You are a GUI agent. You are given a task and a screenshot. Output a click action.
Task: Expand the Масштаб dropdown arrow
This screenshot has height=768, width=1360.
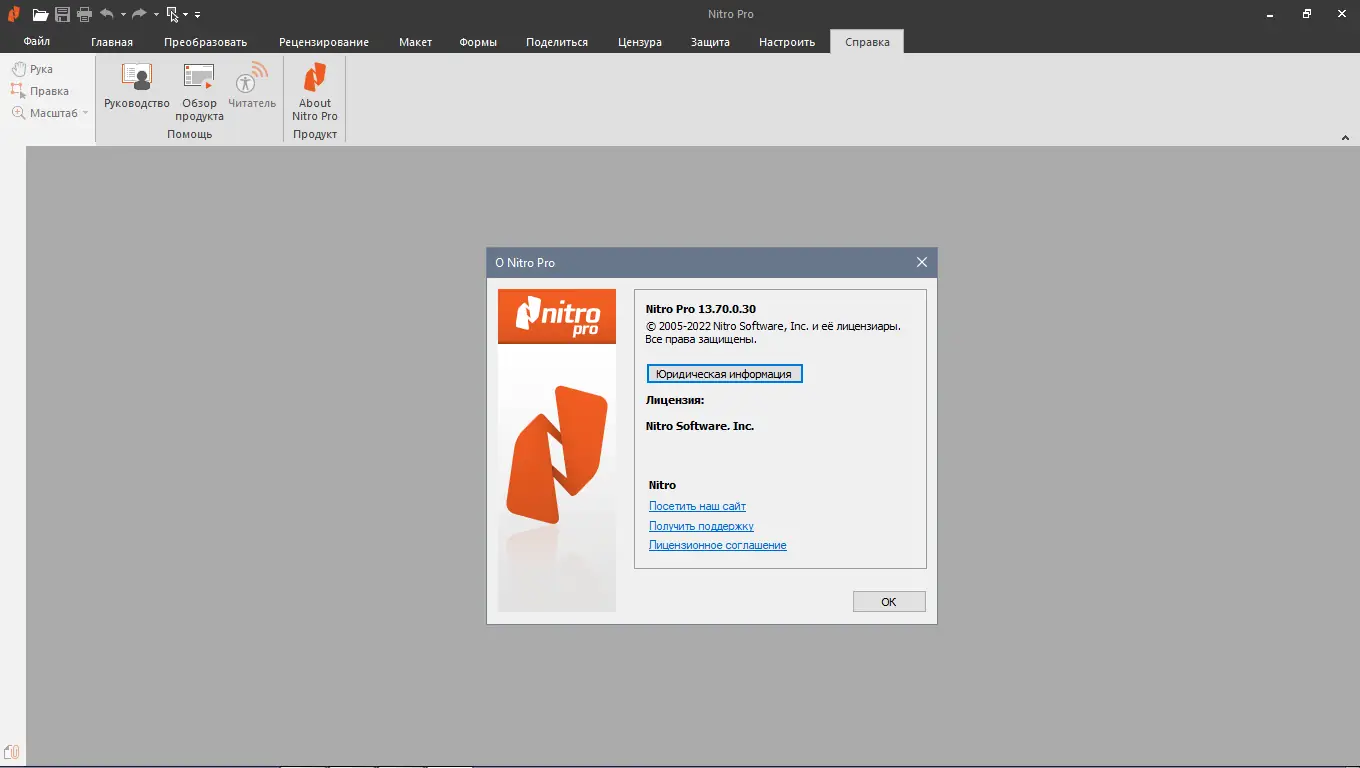[x=86, y=113]
